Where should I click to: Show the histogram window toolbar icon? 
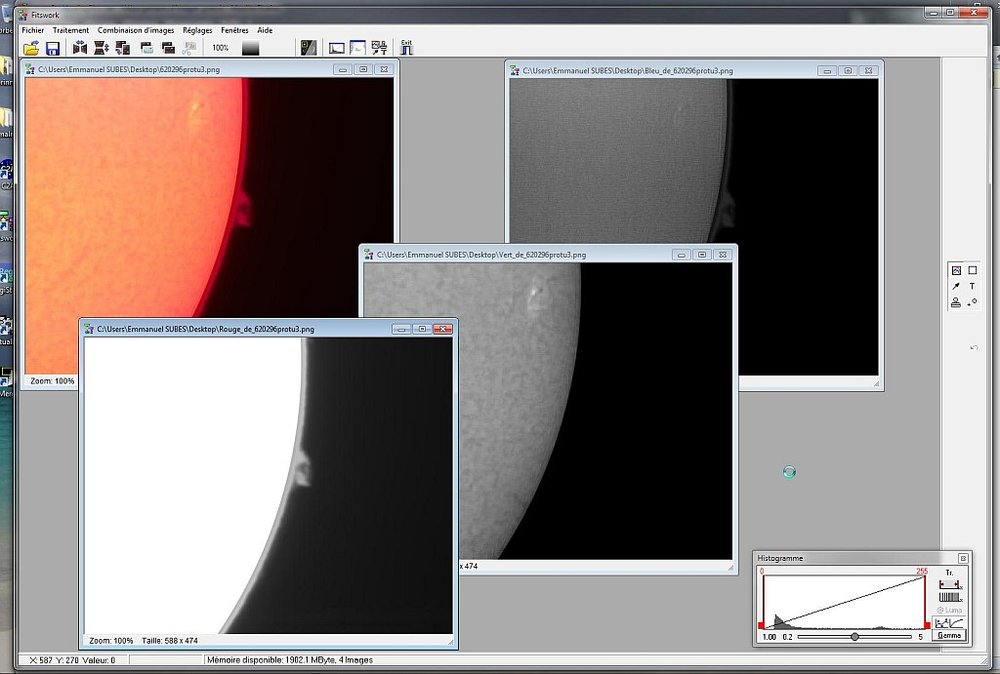click(x=337, y=48)
